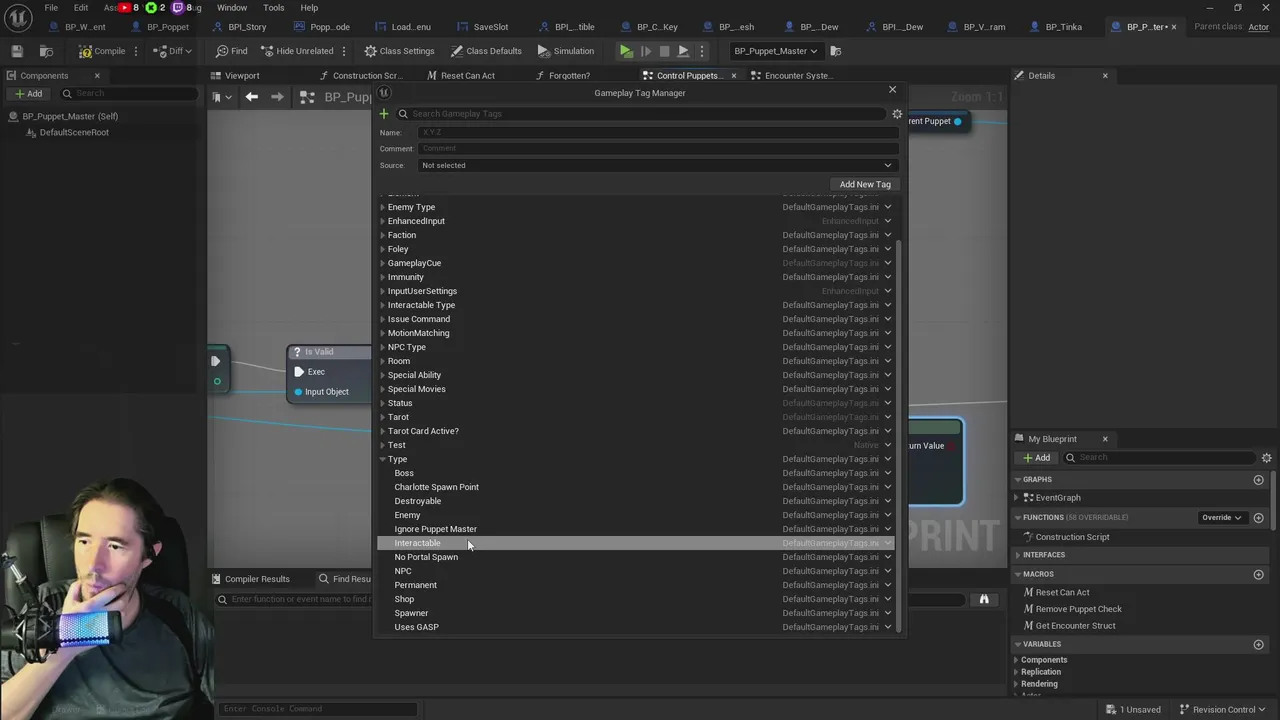
Task: Expand the Faction tag
Action: (382, 235)
